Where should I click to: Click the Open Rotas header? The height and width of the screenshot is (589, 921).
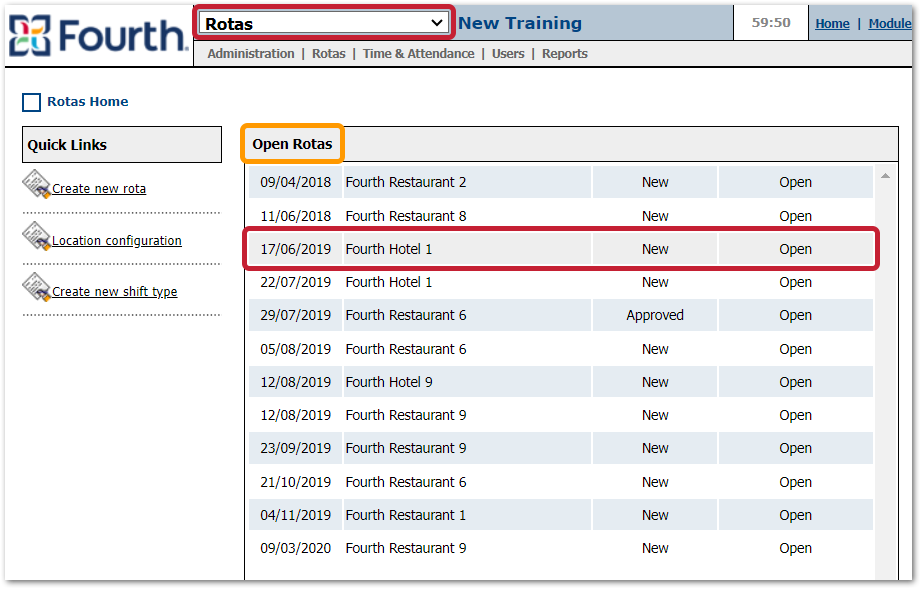point(292,144)
